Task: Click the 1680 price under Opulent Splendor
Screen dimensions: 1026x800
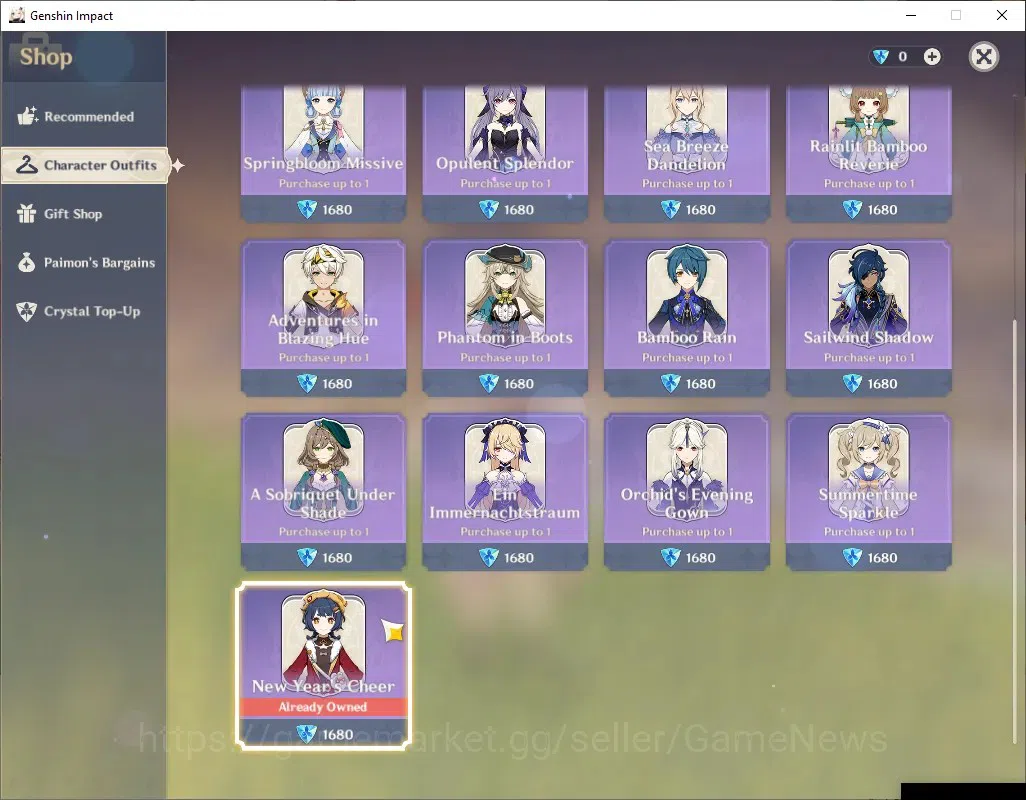Action: (x=519, y=210)
